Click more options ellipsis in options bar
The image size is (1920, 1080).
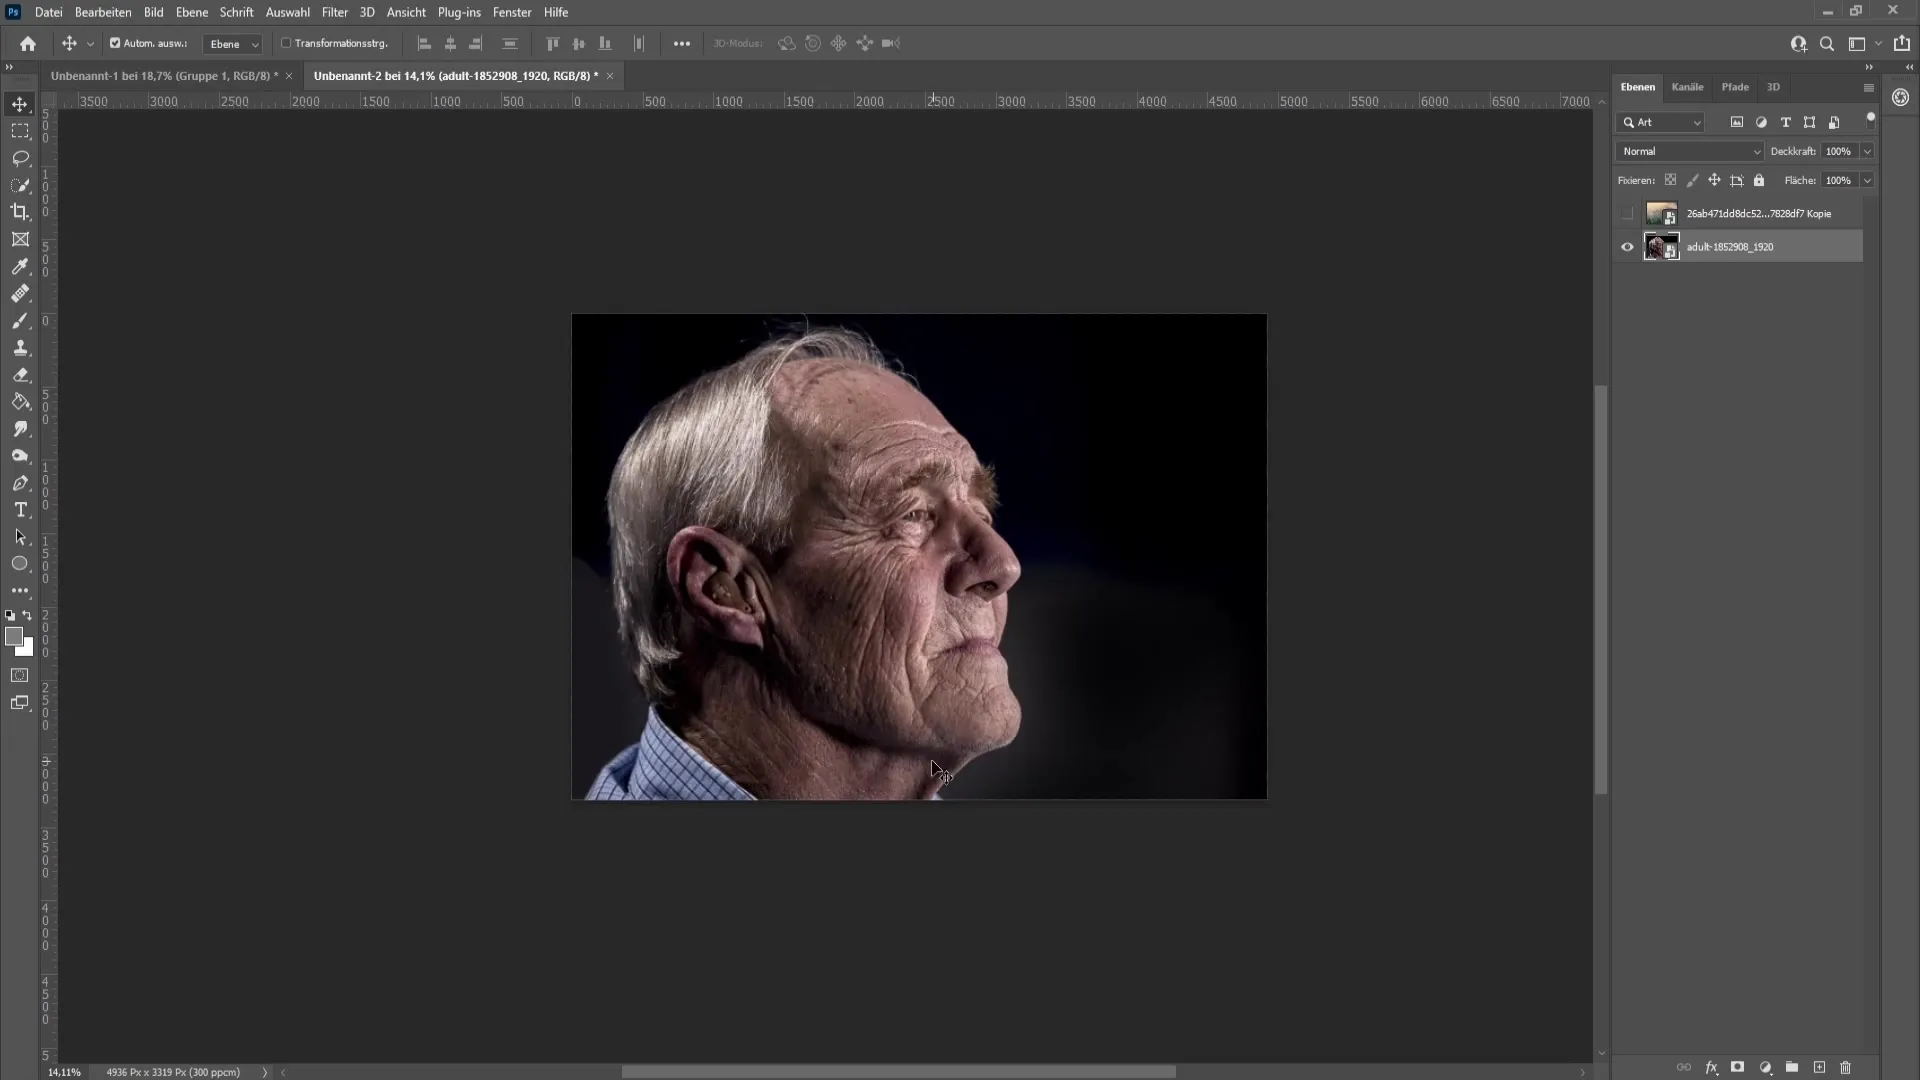pos(682,43)
